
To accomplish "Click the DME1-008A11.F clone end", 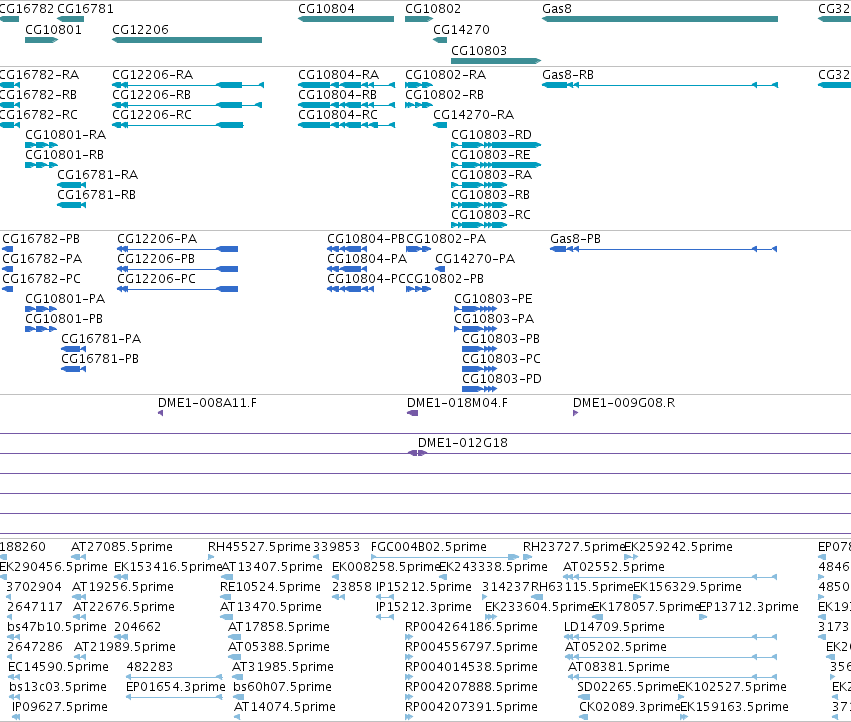I will 207,403.
